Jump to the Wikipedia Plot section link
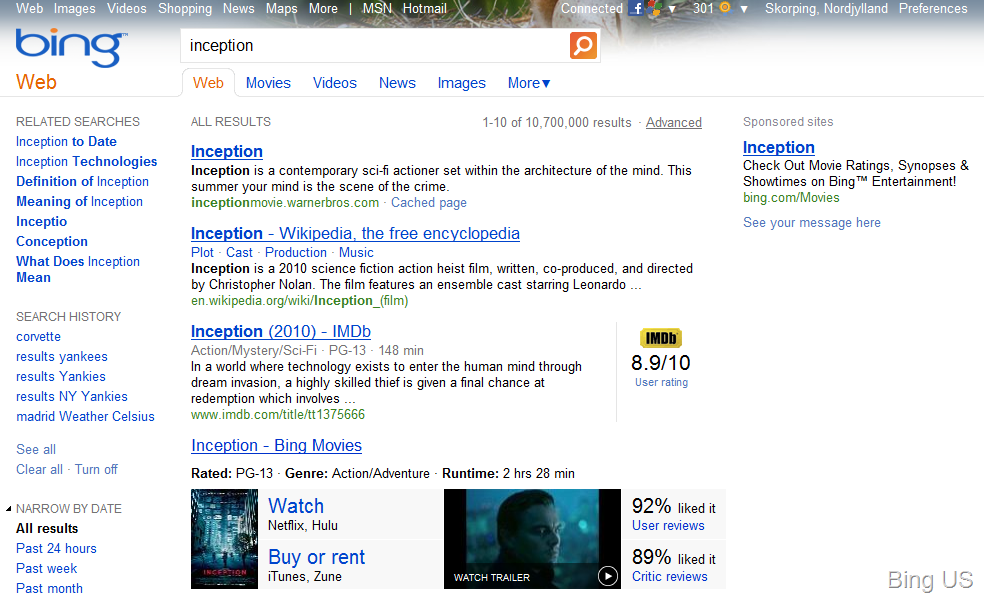 [x=202, y=252]
